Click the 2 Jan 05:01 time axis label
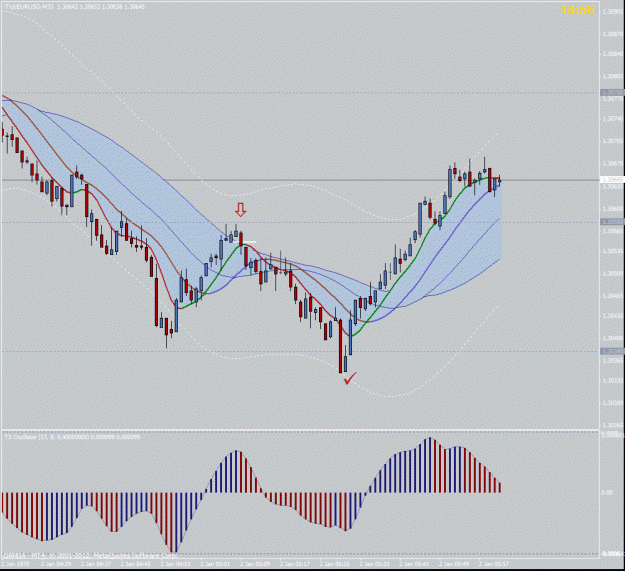625x571 pixels. coord(215,564)
